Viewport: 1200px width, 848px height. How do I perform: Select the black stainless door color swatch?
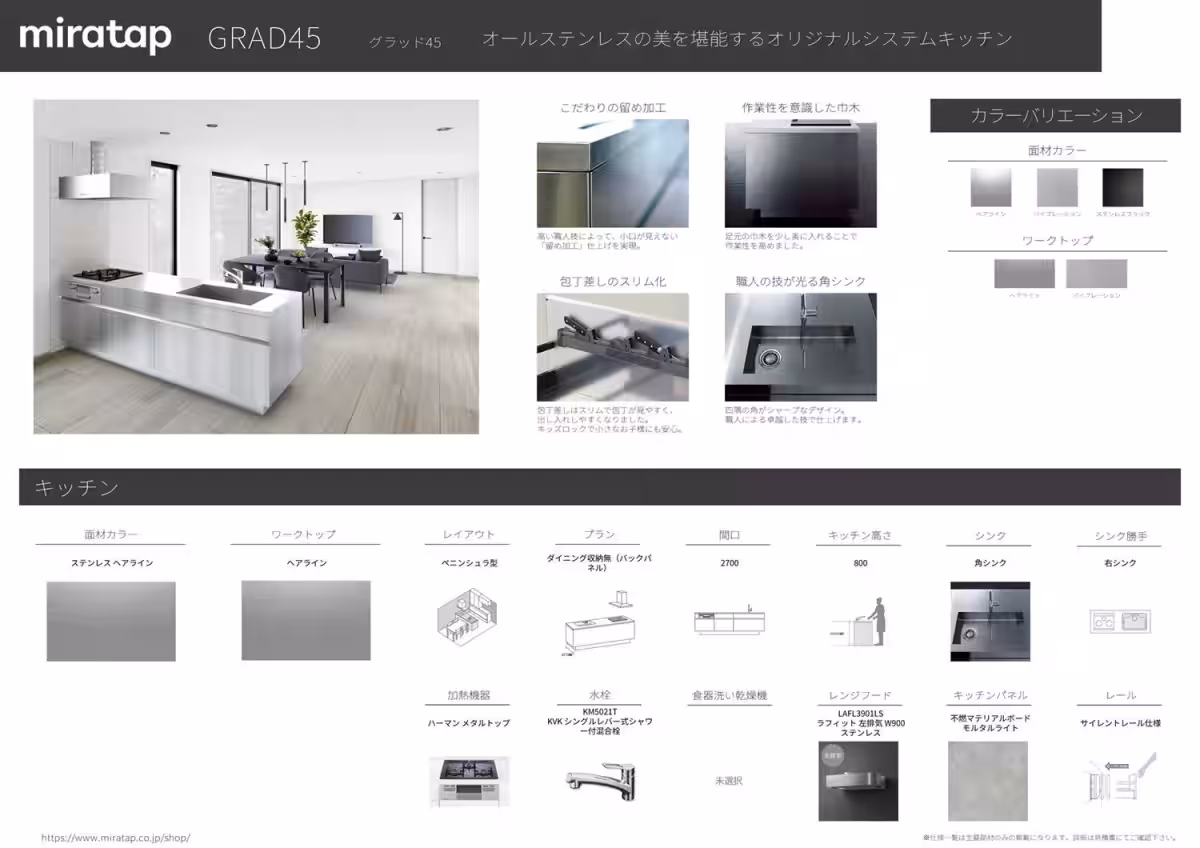pyautogui.click(x=1122, y=187)
